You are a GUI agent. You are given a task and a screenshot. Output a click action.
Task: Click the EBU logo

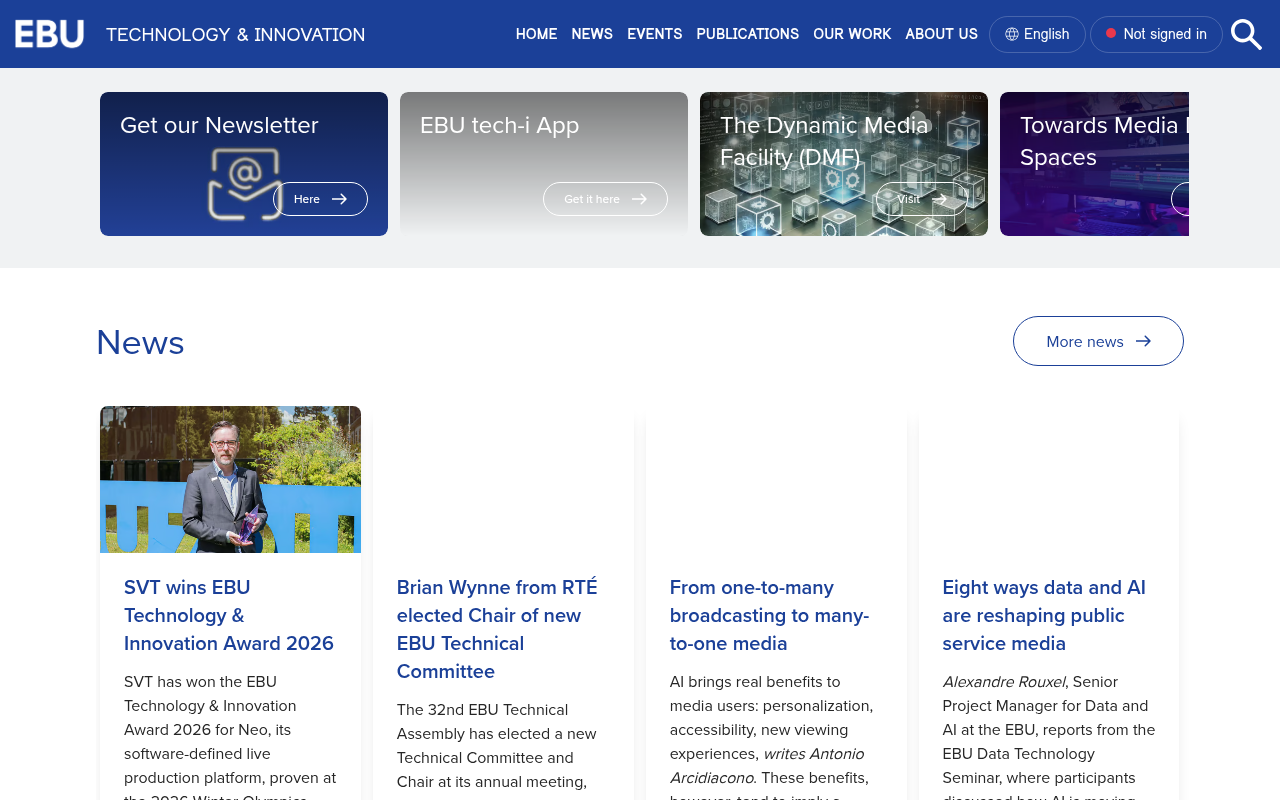click(x=49, y=34)
